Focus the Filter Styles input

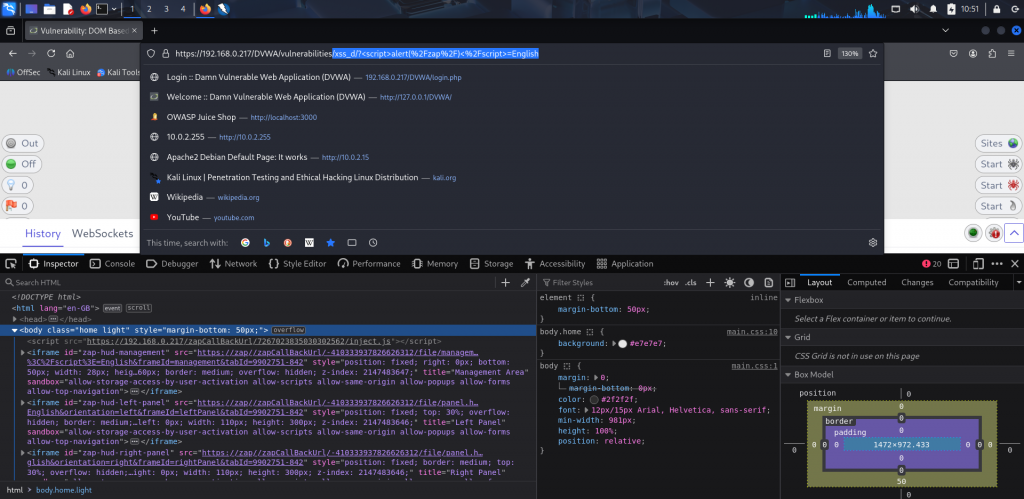pos(601,283)
